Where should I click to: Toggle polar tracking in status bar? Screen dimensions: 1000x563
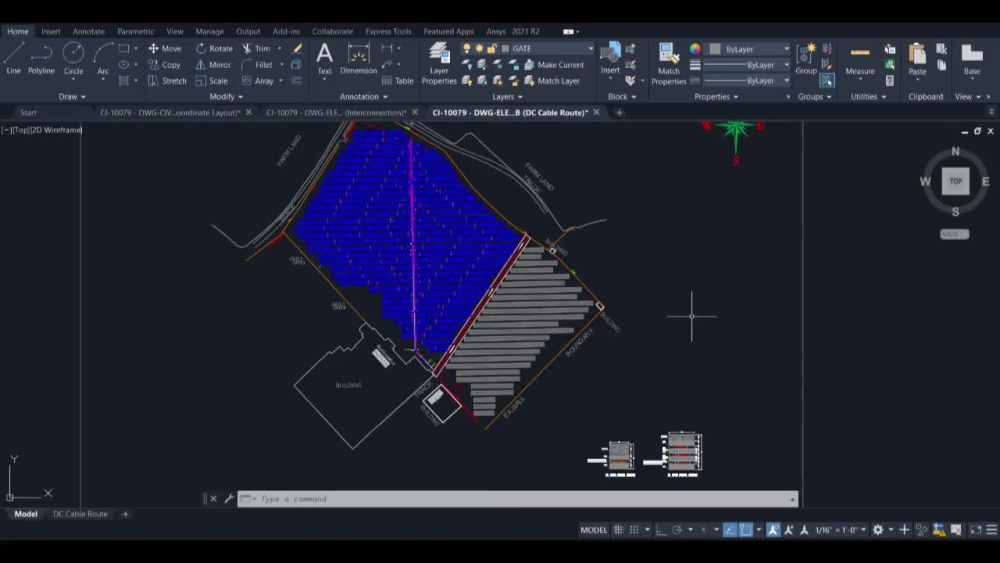point(677,530)
